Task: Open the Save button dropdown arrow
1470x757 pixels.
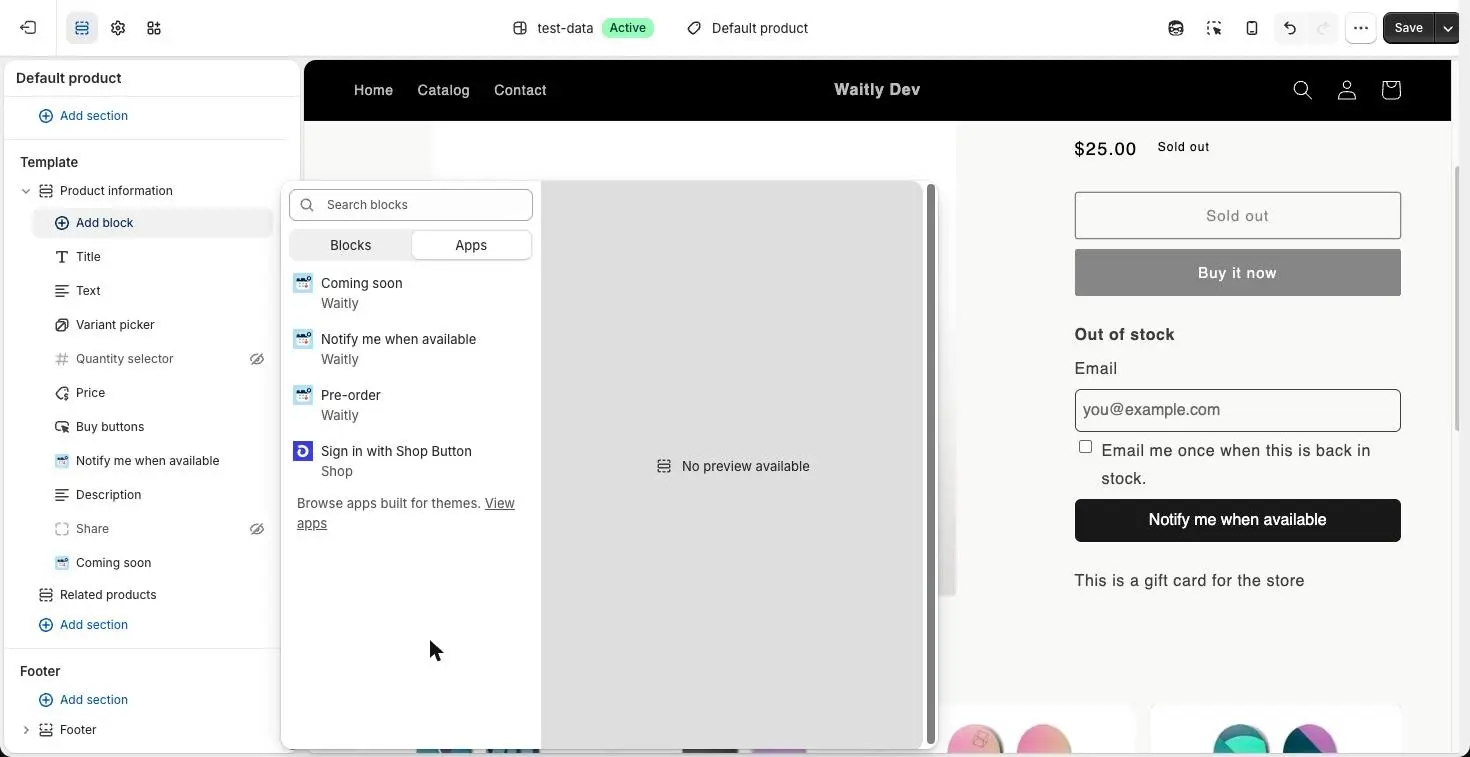Action: pyautogui.click(x=1448, y=28)
